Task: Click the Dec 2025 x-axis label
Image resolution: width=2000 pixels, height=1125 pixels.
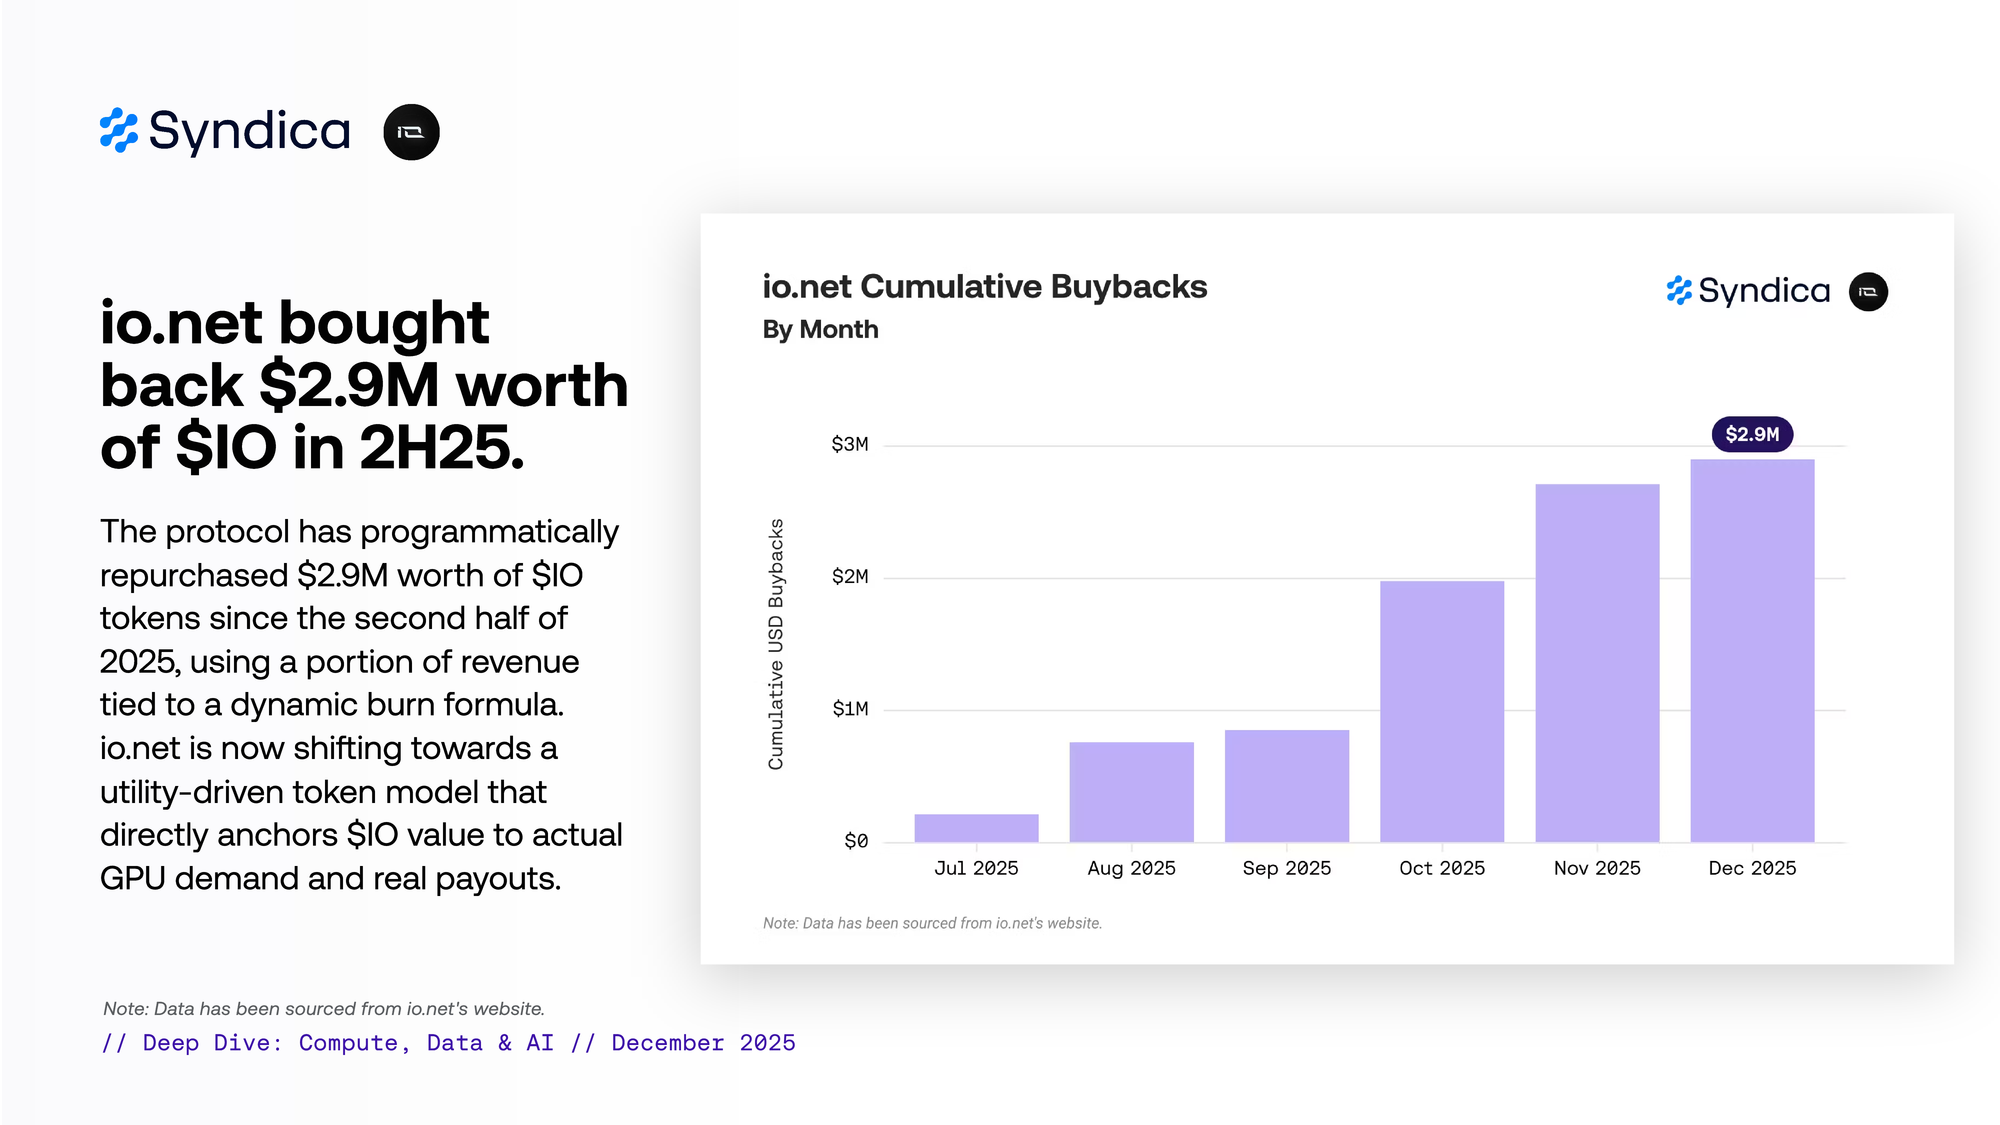Action: coord(1752,868)
